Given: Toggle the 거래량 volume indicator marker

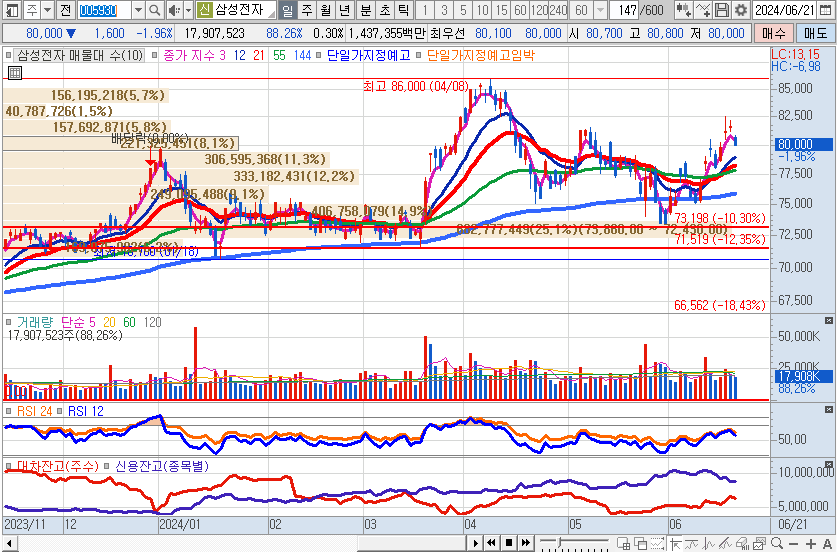Looking at the screenshot, I should 9,323.
